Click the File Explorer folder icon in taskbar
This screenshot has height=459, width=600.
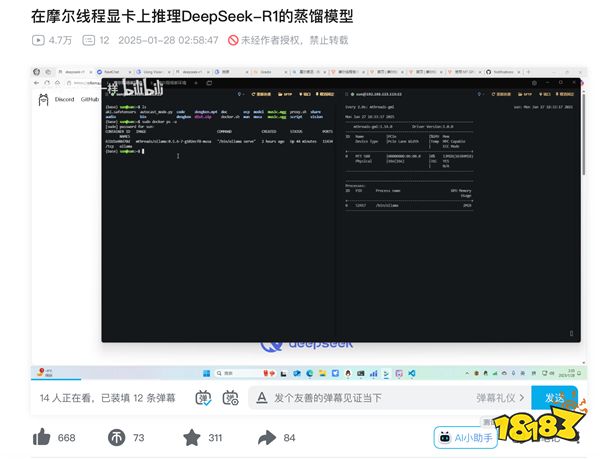tap(323, 373)
